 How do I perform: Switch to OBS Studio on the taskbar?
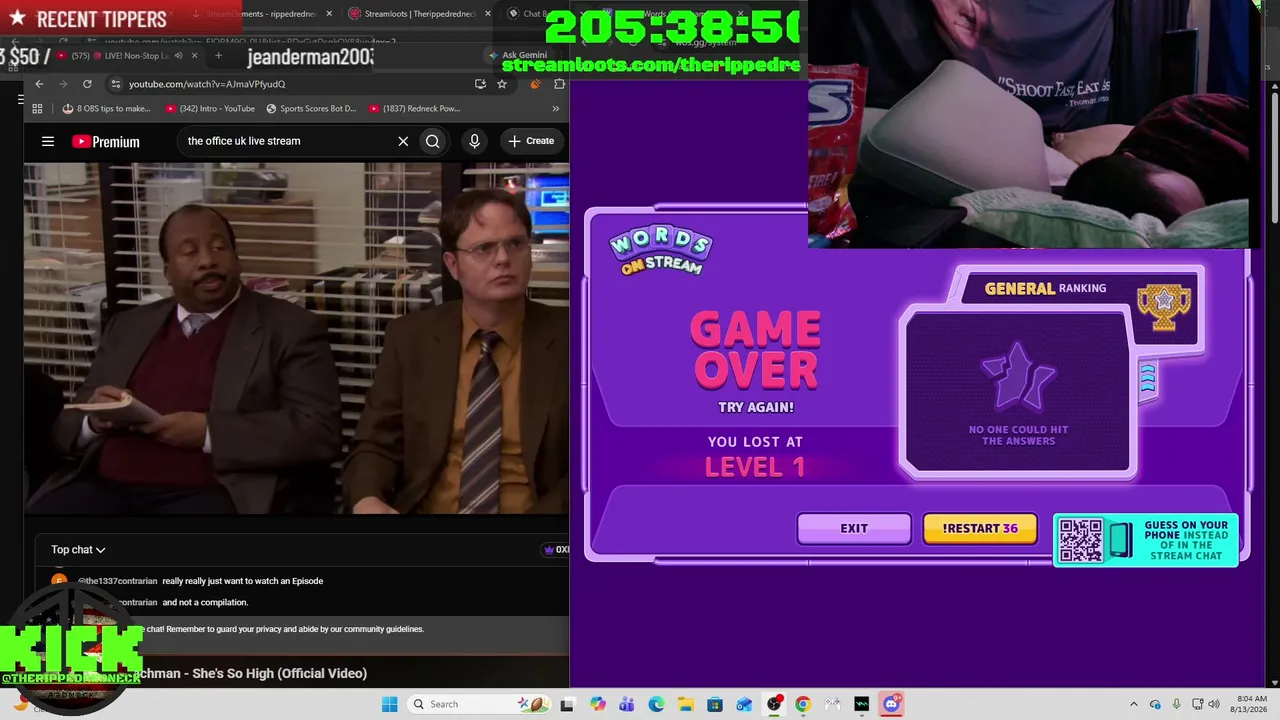pyautogui.click(x=773, y=704)
